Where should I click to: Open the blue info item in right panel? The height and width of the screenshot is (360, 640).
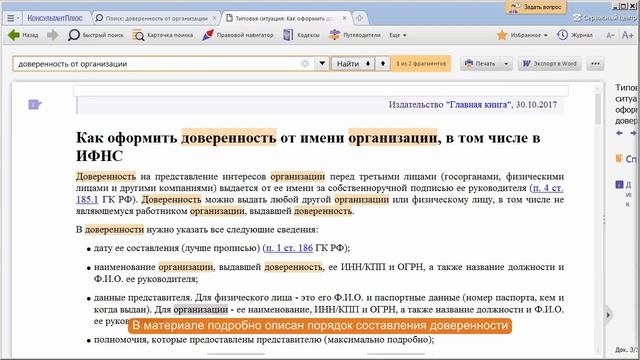tap(620, 185)
